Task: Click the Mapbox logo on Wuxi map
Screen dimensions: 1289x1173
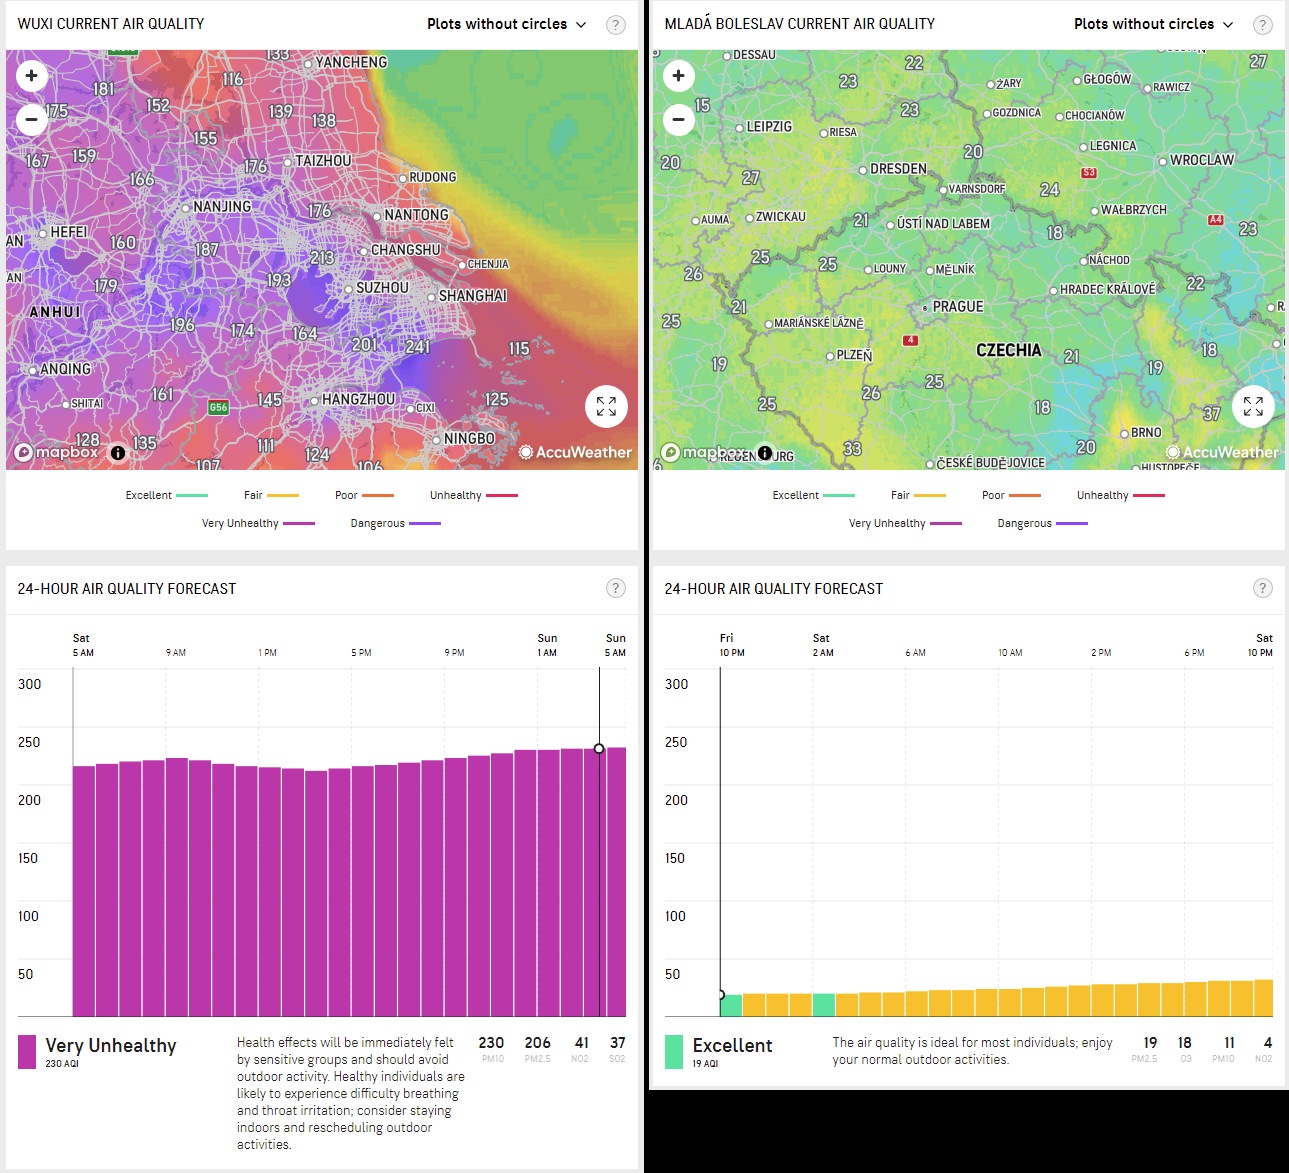Action: [58, 453]
